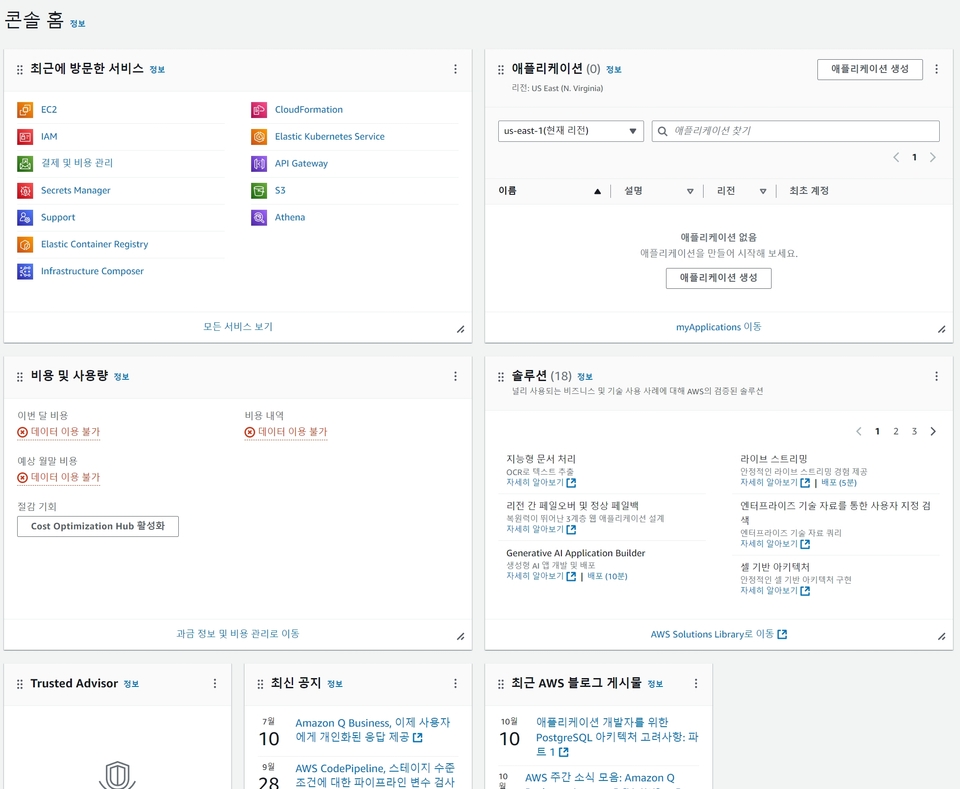Grab the 최근에 방문한 서비스 drag handle
The width and height of the screenshot is (960, 789).
pyautogui.click(x=20, y=70)
